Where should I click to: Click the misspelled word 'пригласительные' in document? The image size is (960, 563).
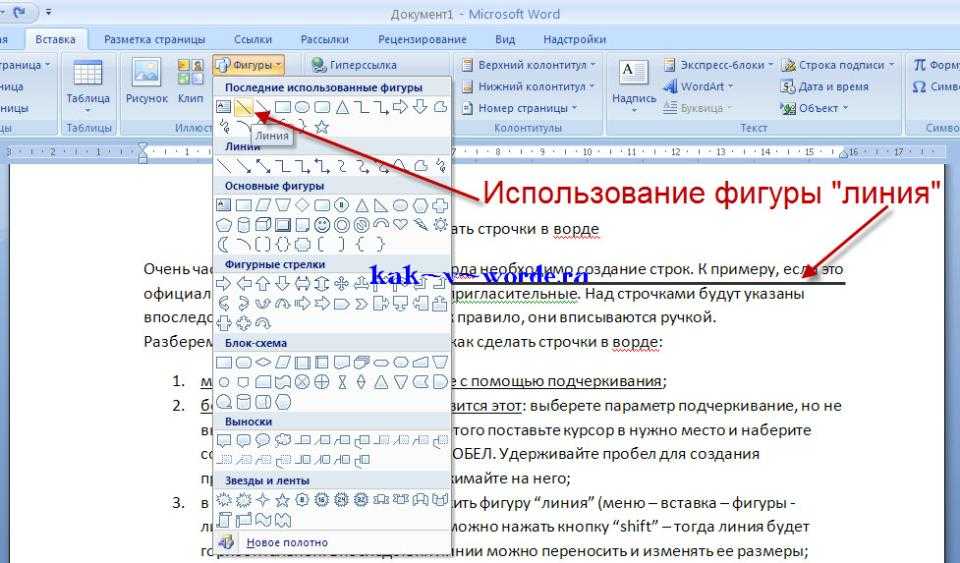pos(516,294)
